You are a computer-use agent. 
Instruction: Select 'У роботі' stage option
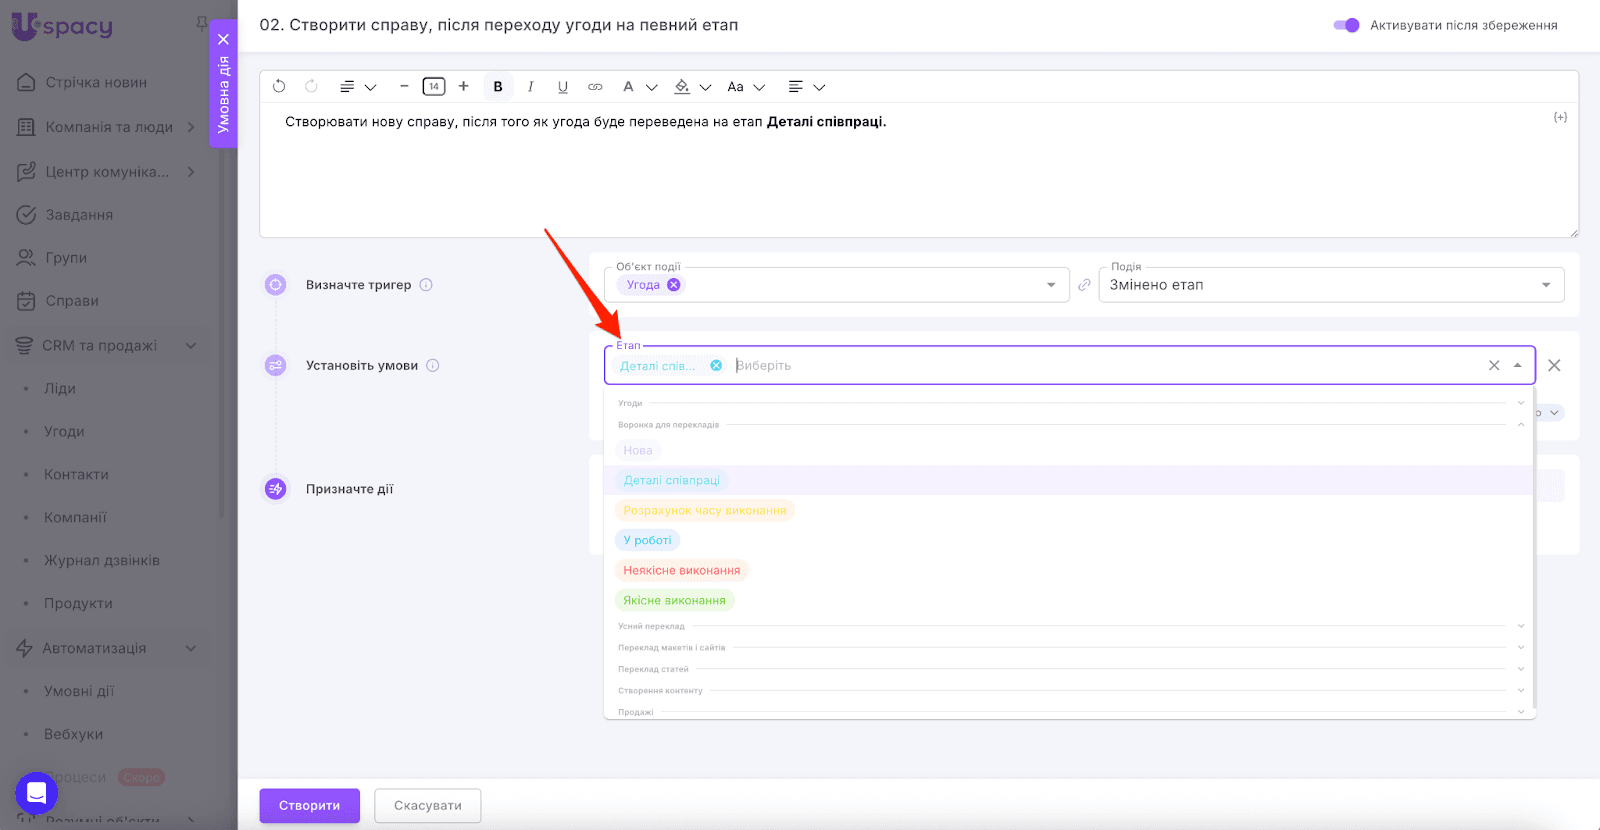pos(647,540)
